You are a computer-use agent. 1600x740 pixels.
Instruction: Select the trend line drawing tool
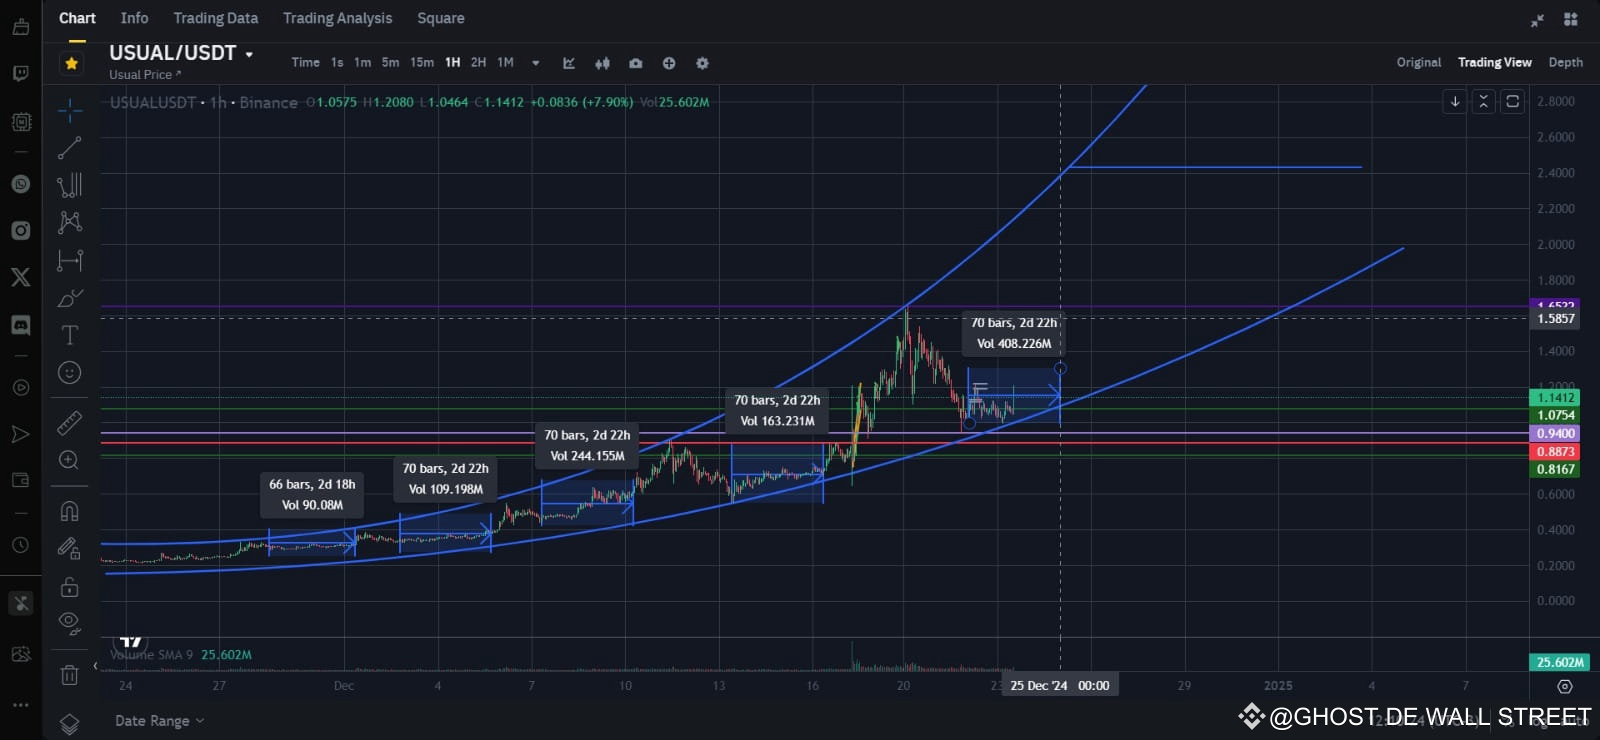click(x=69, y=148)
